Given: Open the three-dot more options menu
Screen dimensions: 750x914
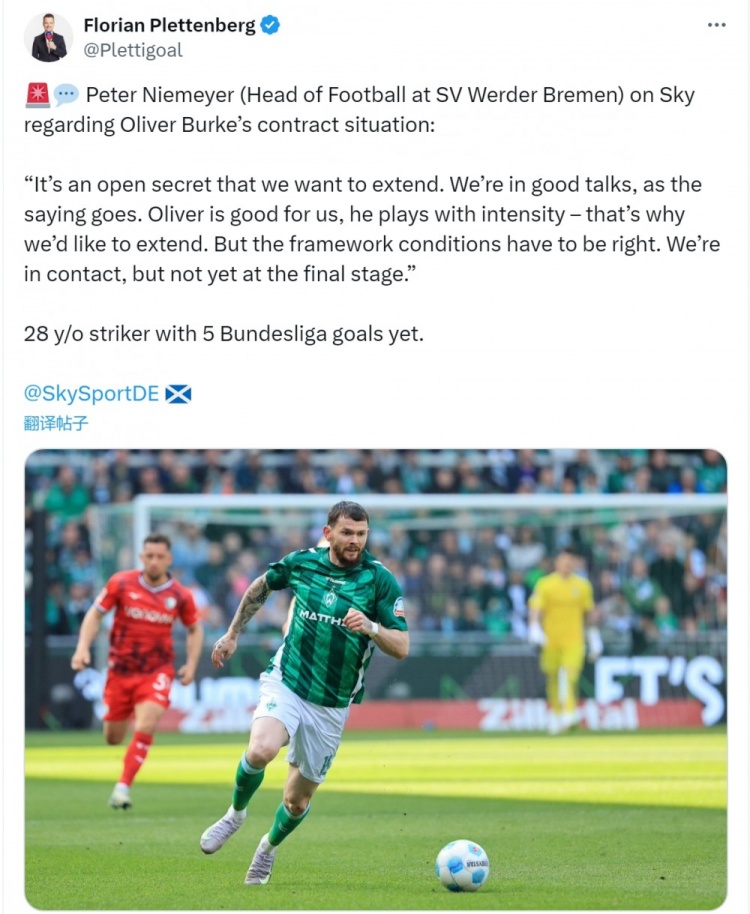Looking at the screenshot, I should (x=716, y=25).
